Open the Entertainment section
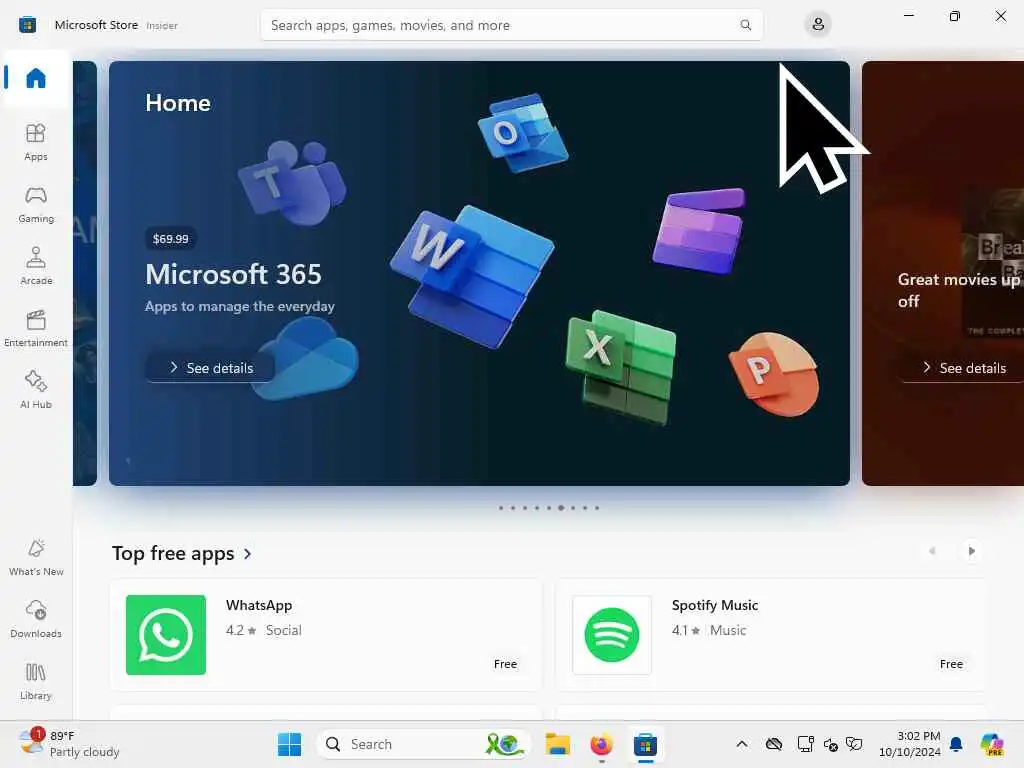This screenshot has height=768, width=1024. coord(36,328)
